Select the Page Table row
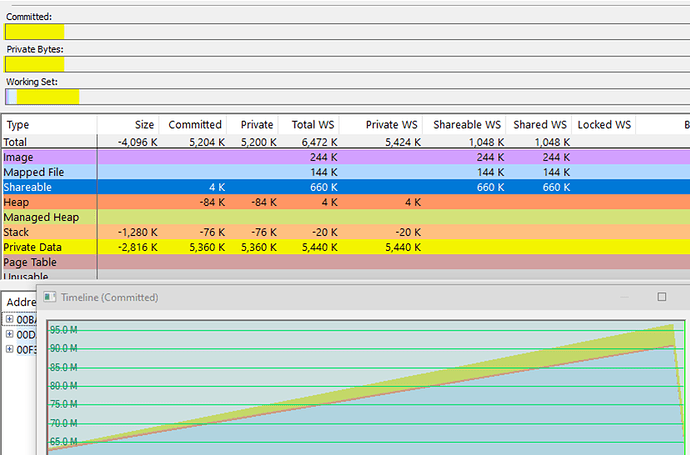 click(x=346, y=262)
